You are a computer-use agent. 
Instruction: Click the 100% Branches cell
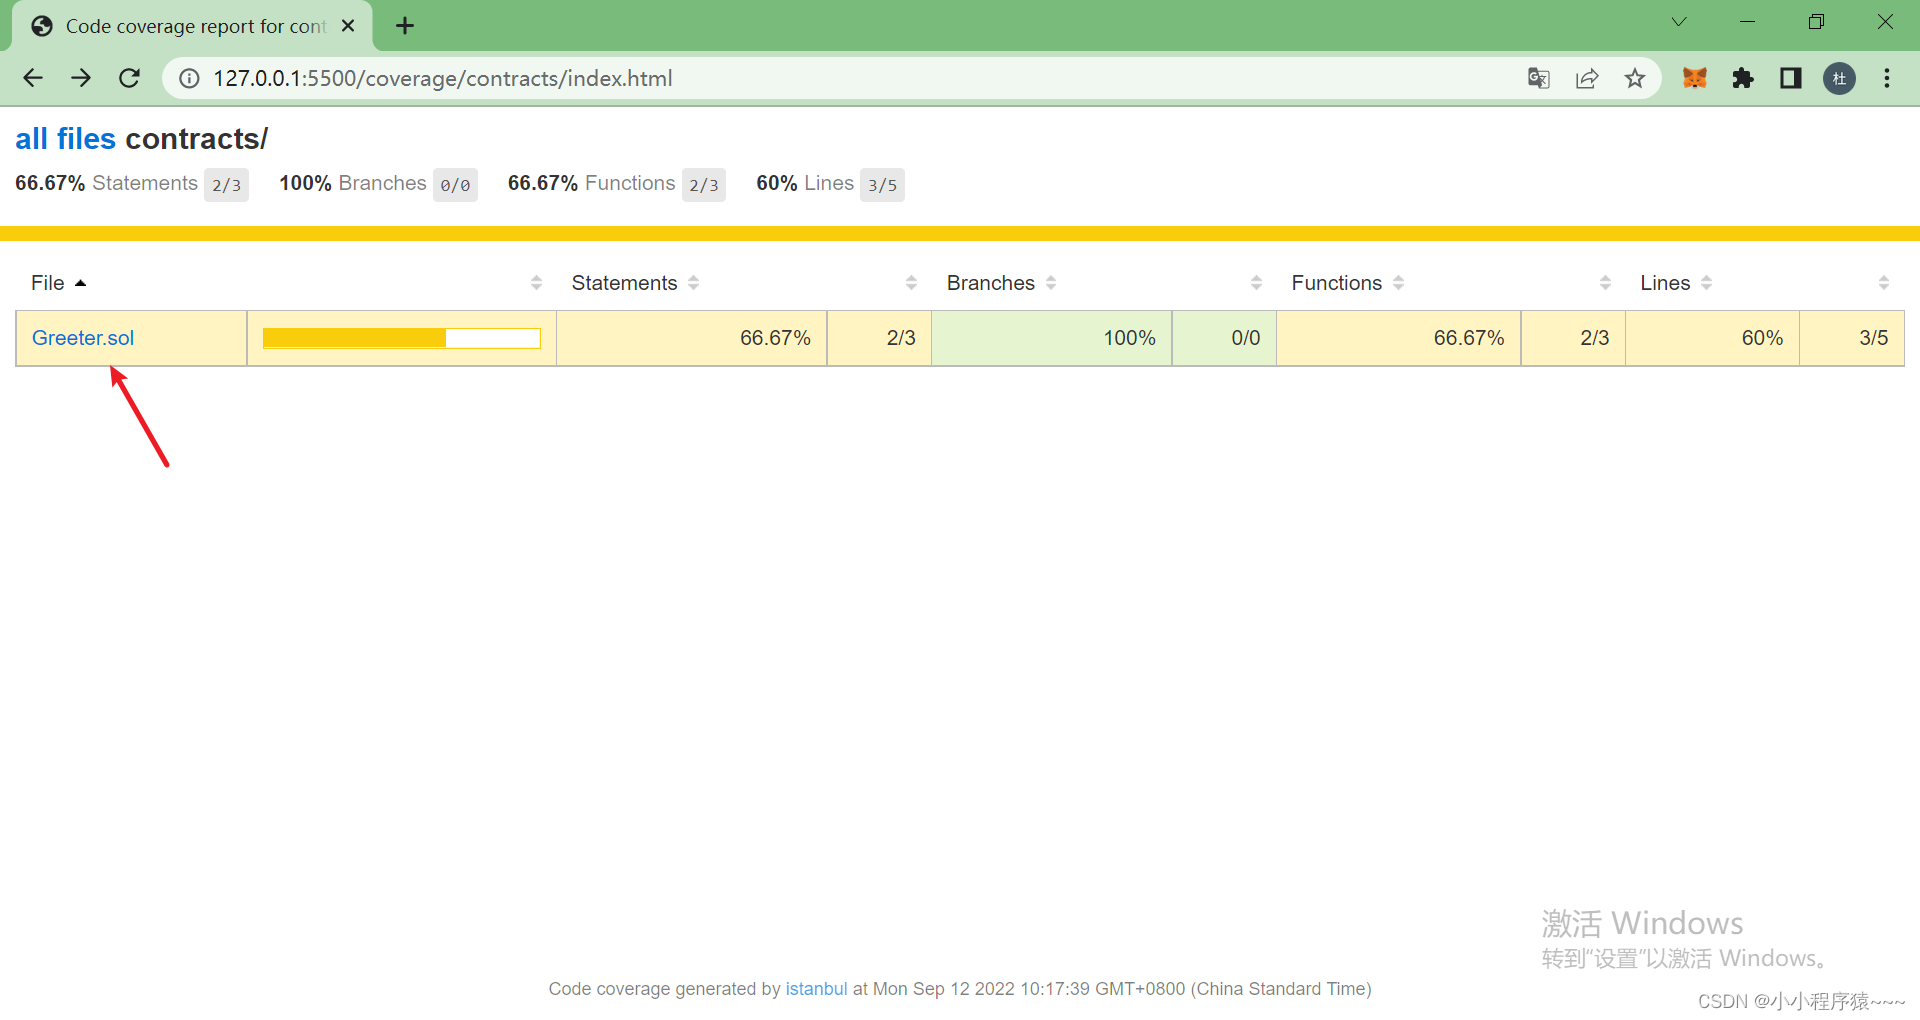pyautogui.click(x=1051, y=338)
